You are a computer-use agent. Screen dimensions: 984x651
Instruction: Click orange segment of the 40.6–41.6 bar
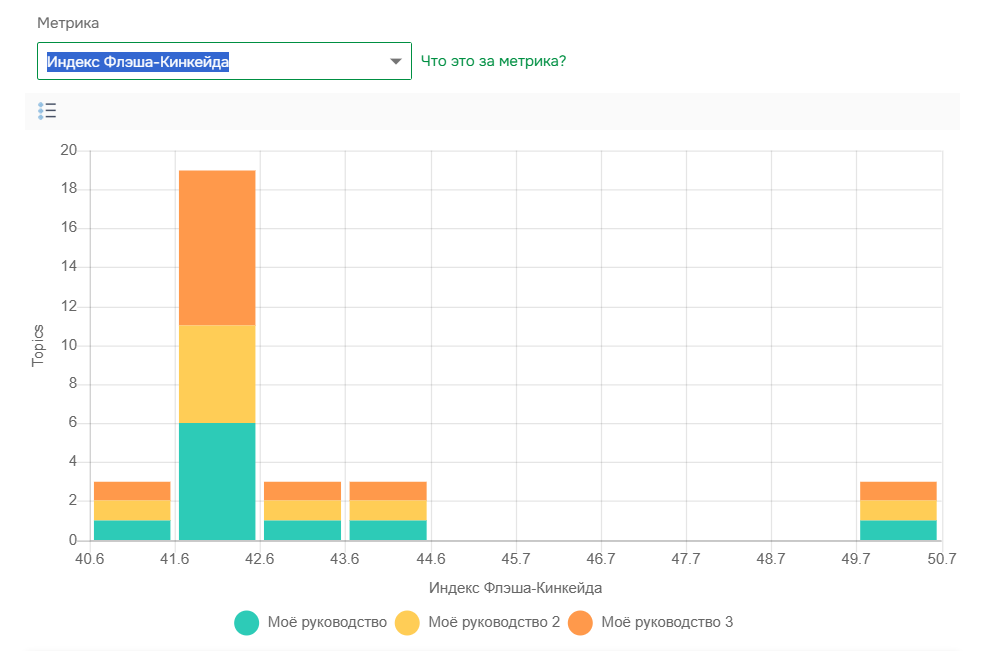132,491
